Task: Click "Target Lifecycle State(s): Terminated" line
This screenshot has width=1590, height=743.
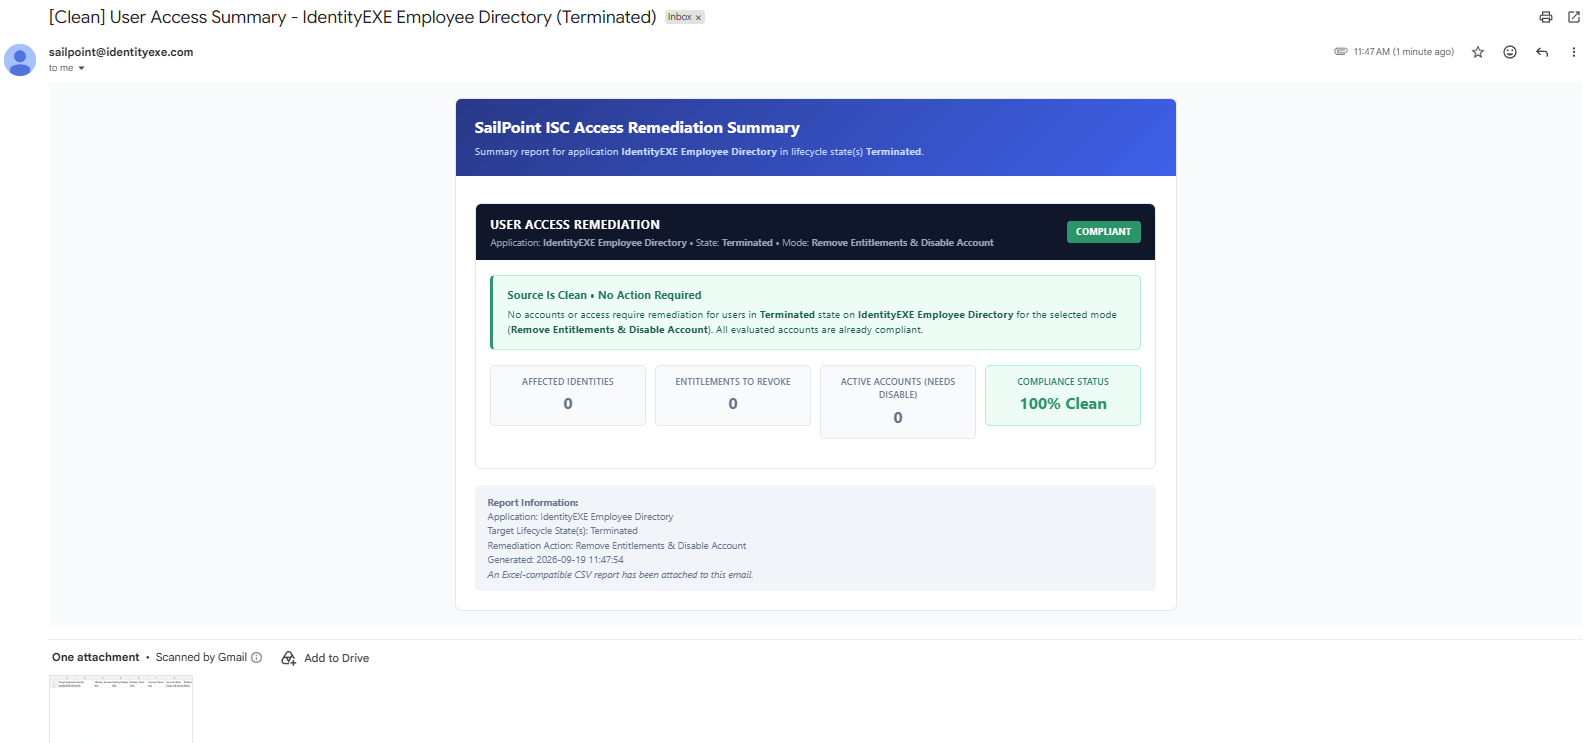Action: coord(562,531)
